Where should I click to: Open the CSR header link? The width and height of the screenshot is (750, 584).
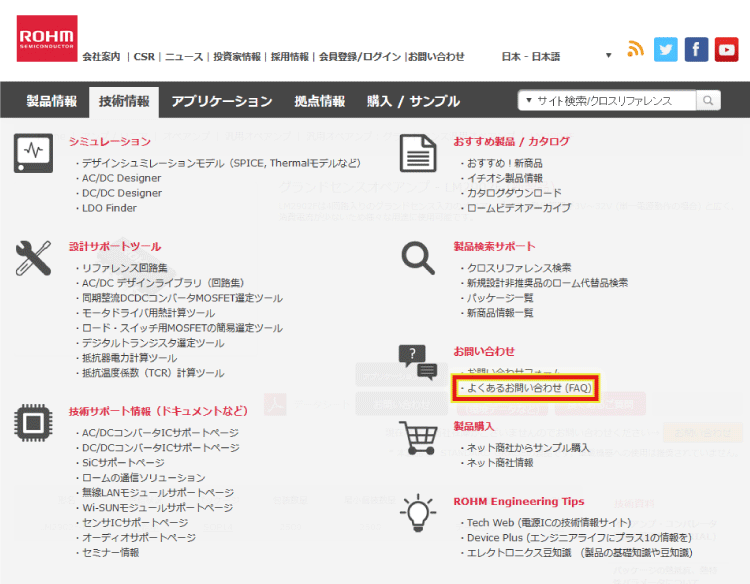tap(144, 56)
